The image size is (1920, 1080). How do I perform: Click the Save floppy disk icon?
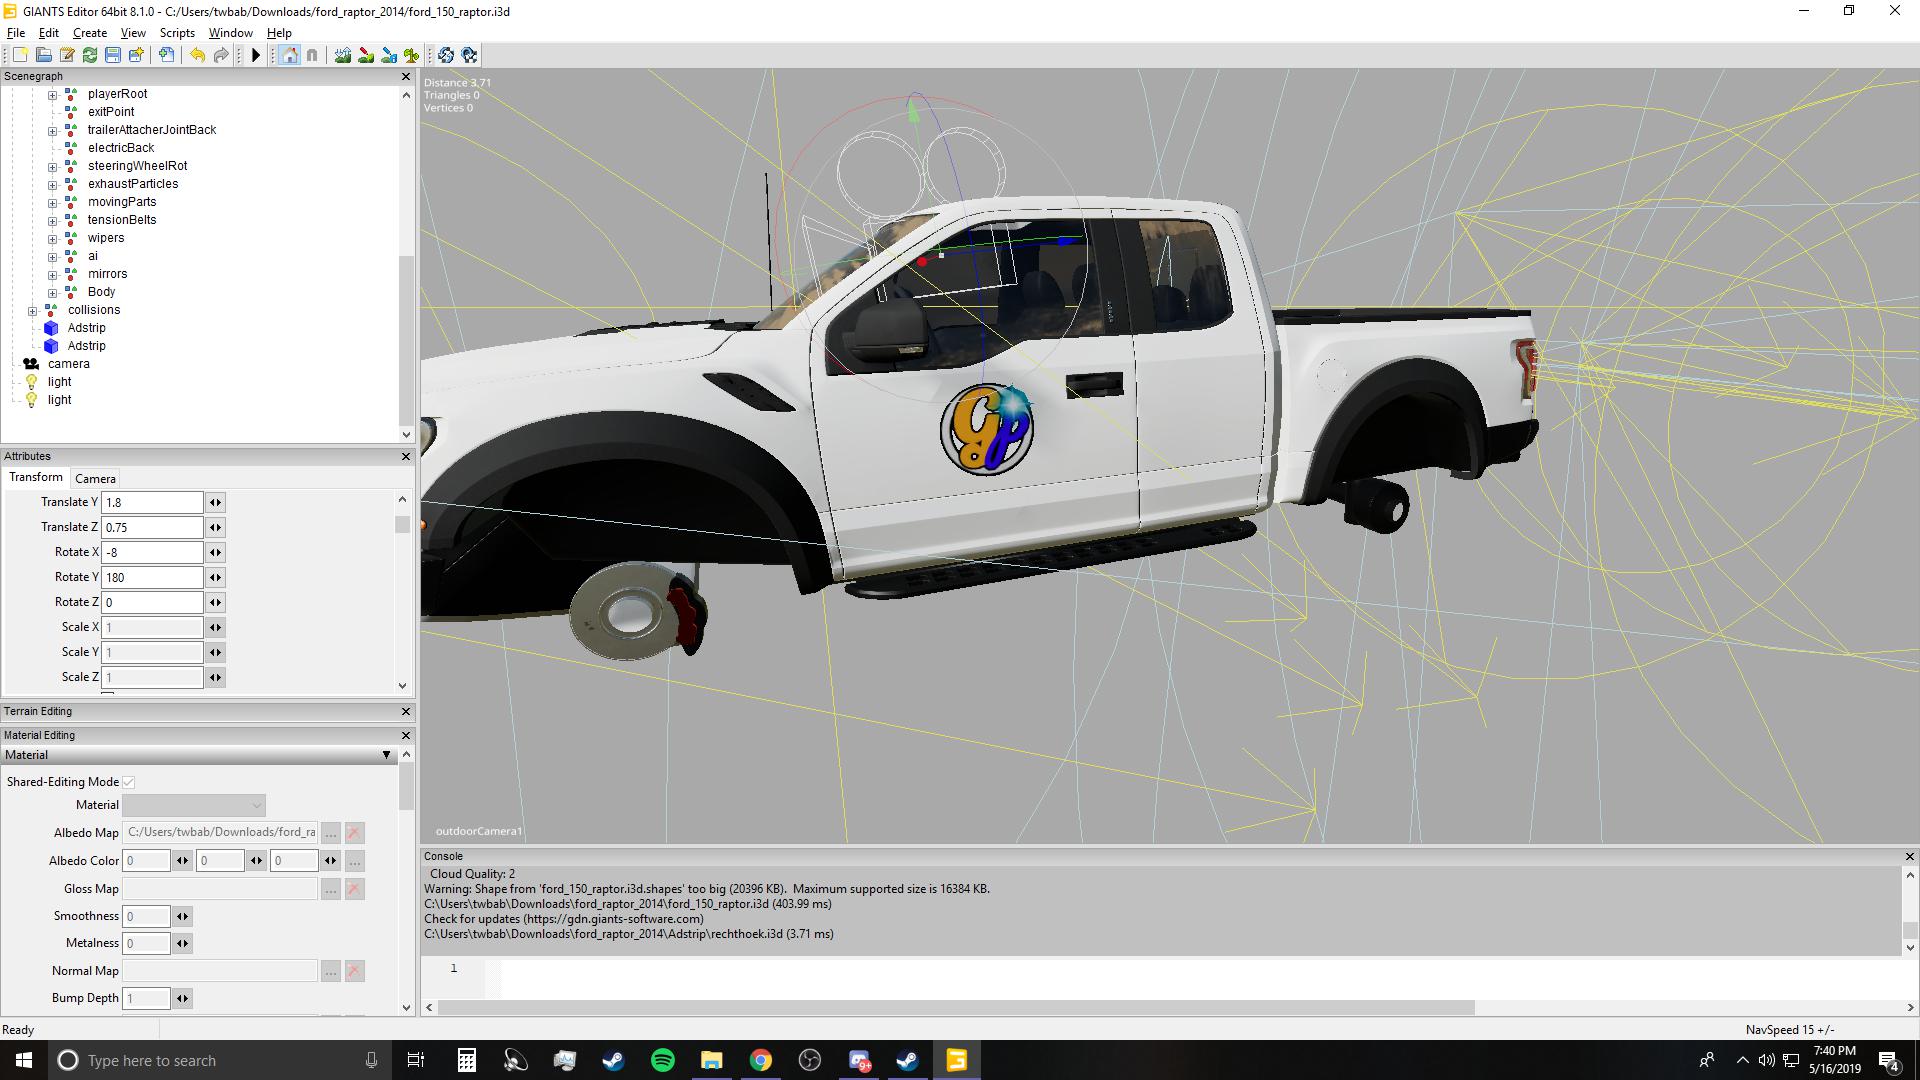tap(113, 55)
